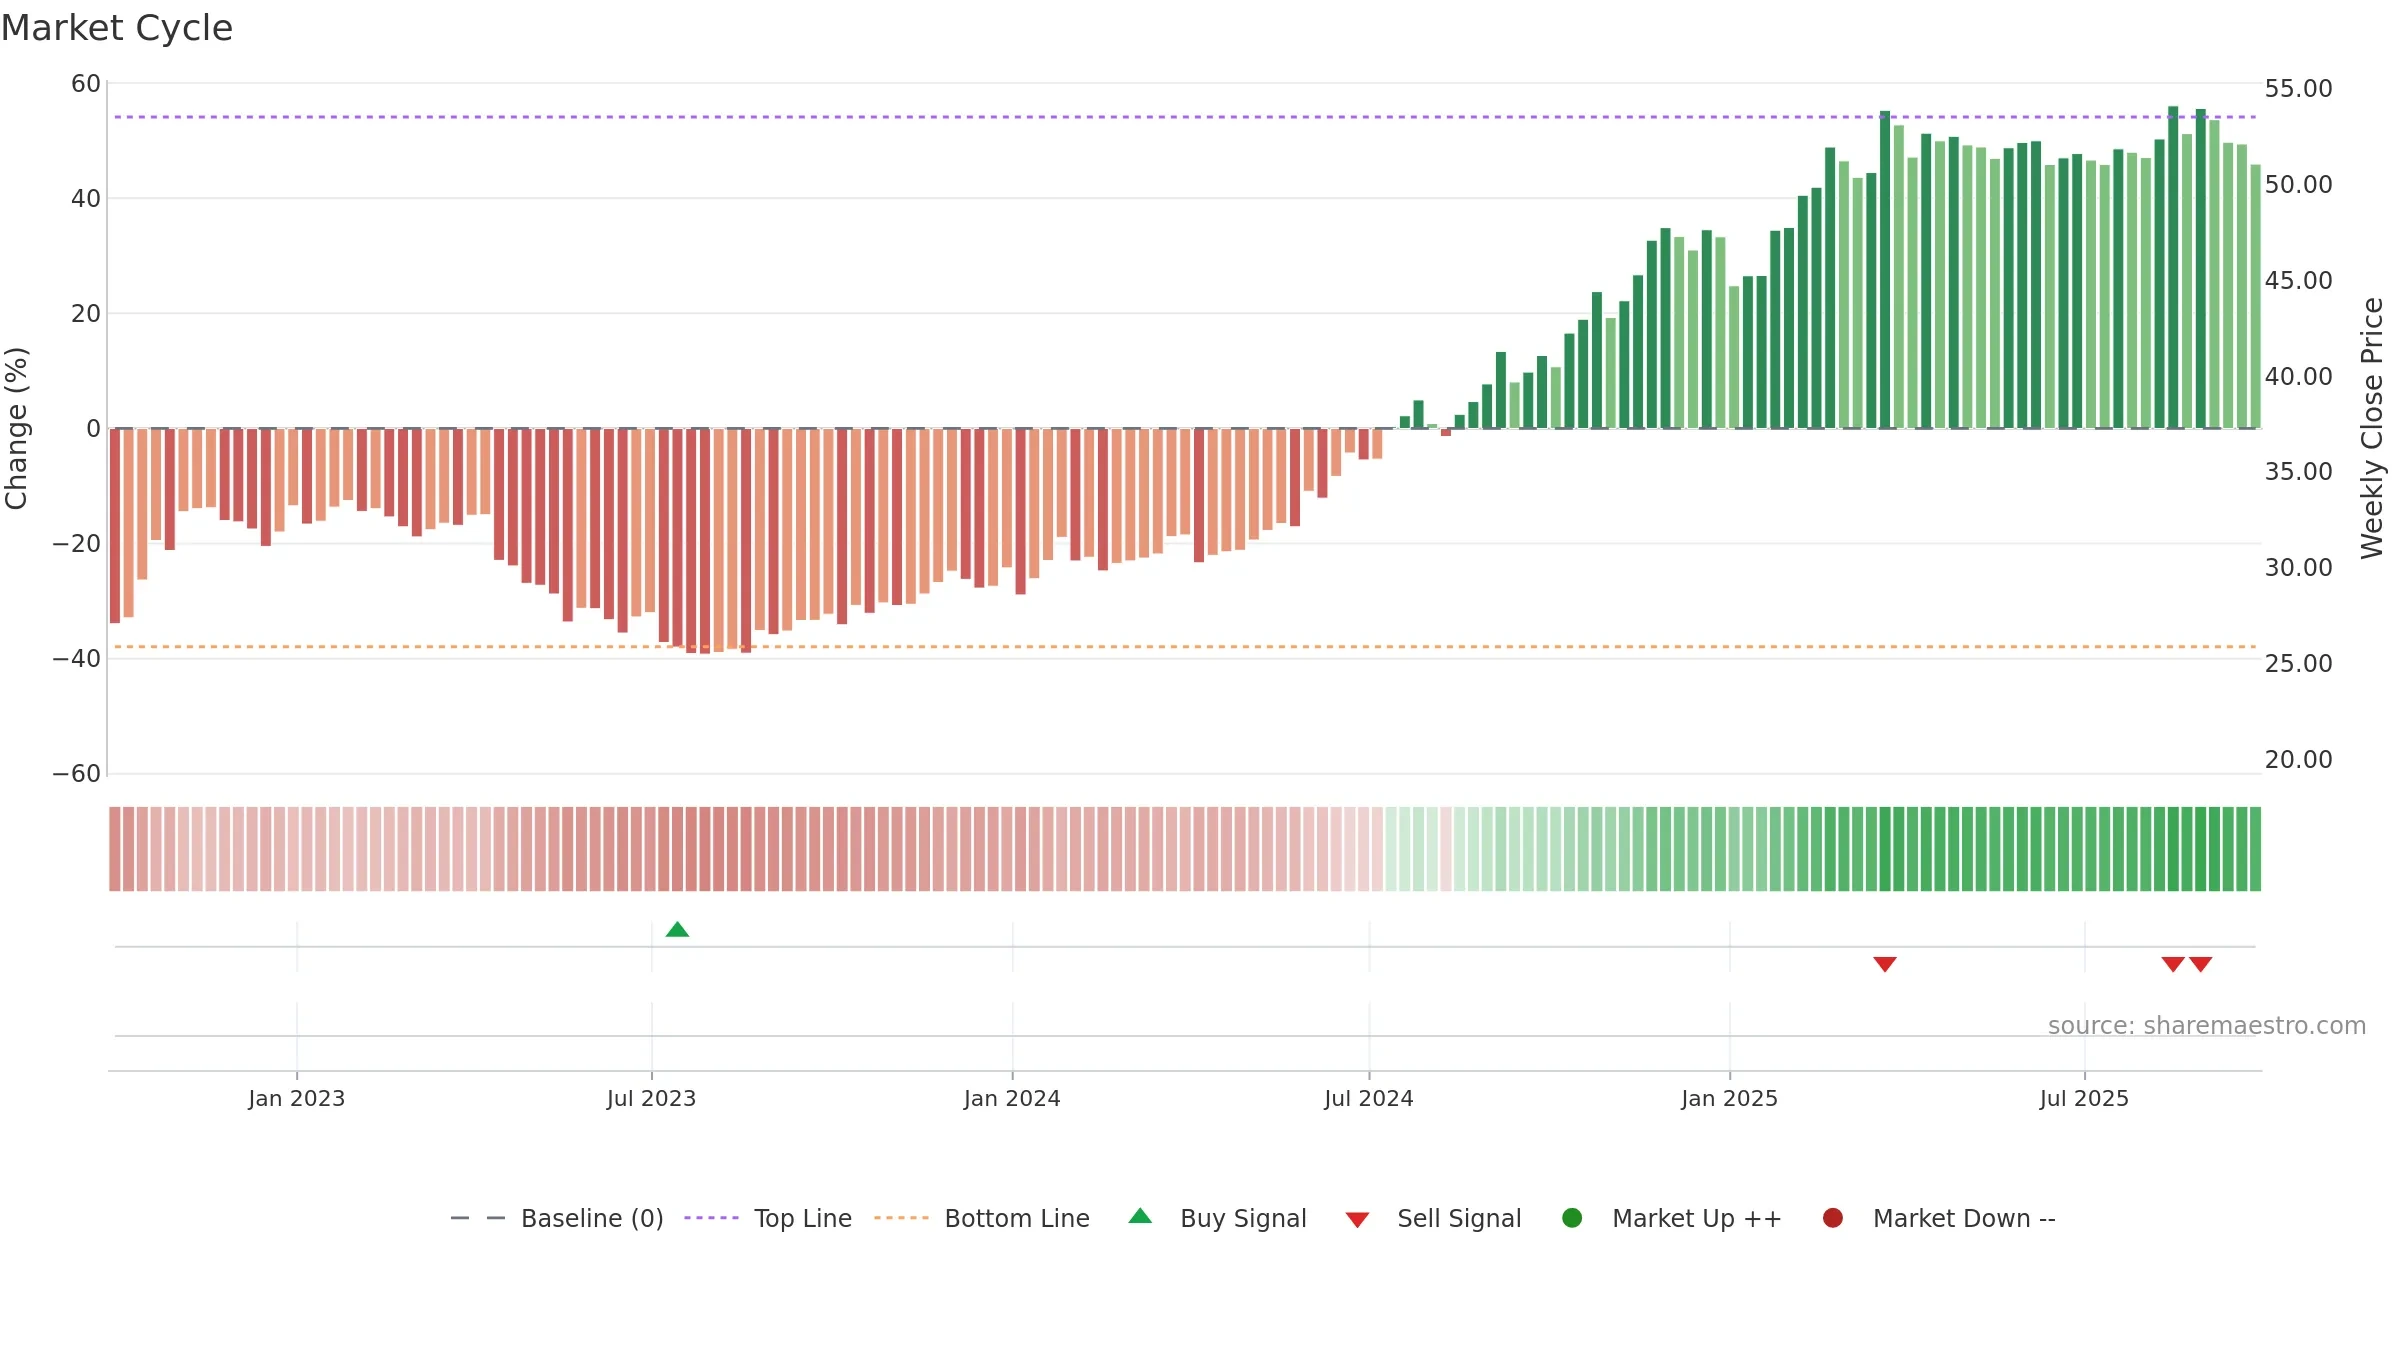Screen dimensions: 2400x1350
Task: Click the orange dotted Bottom Line legend sample
Action: click(901, 1218)
